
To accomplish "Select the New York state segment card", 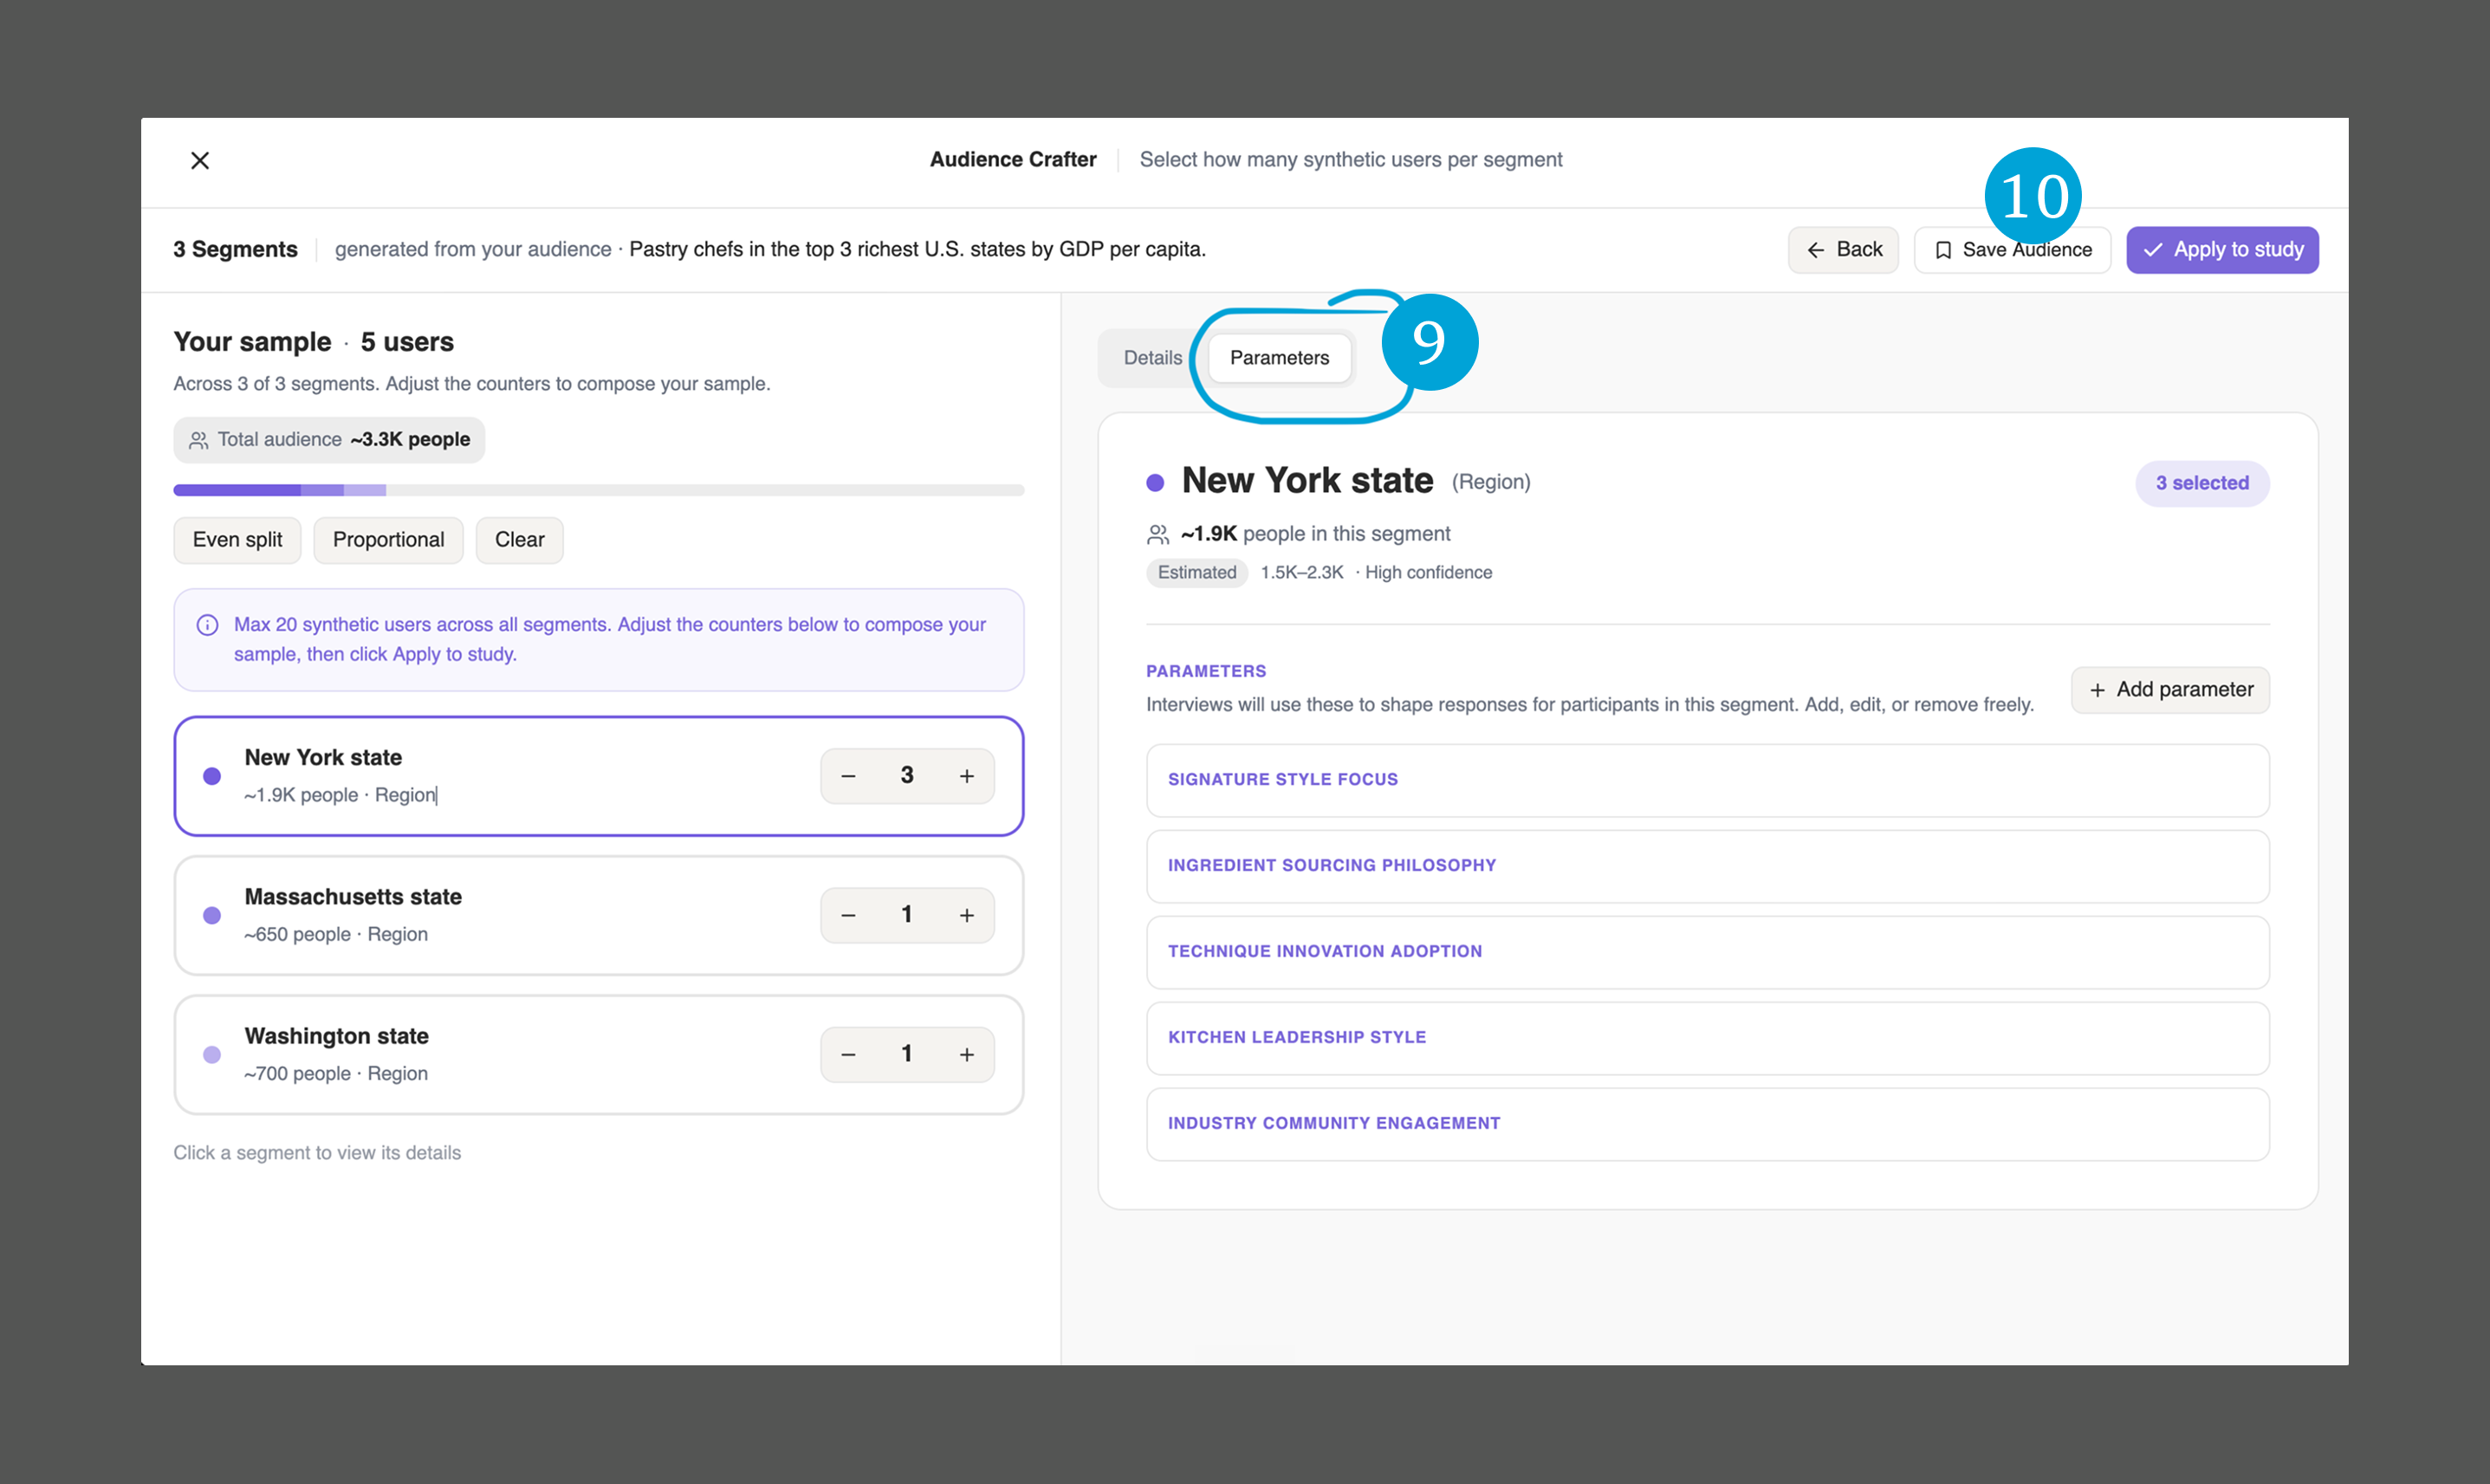I will [598, 776].
